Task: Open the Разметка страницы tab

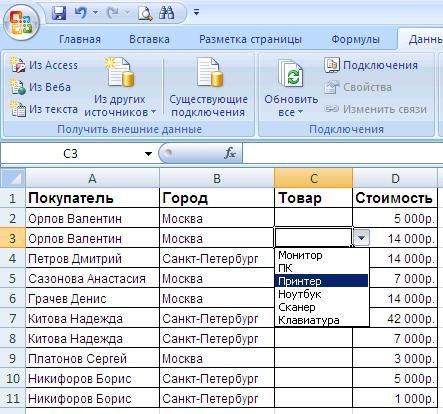Action: tap(250, 39)
